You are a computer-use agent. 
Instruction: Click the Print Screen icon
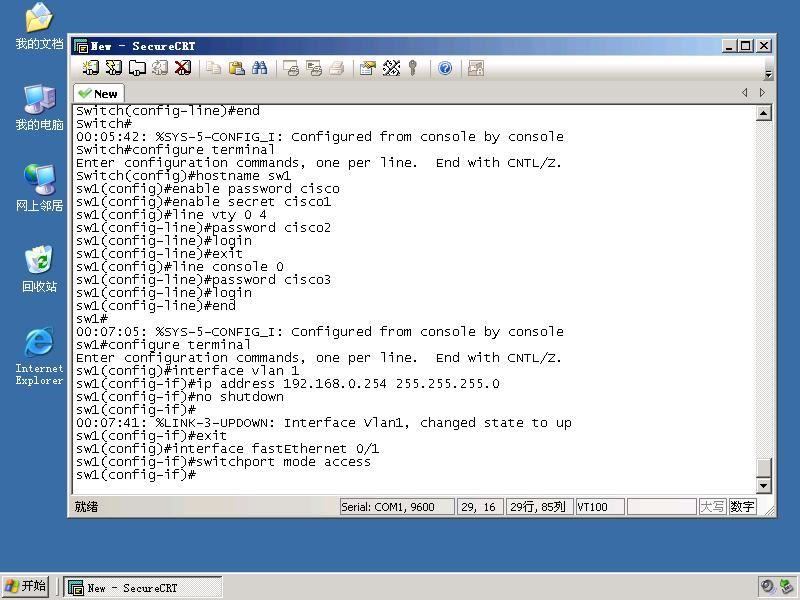coord(291,68)
